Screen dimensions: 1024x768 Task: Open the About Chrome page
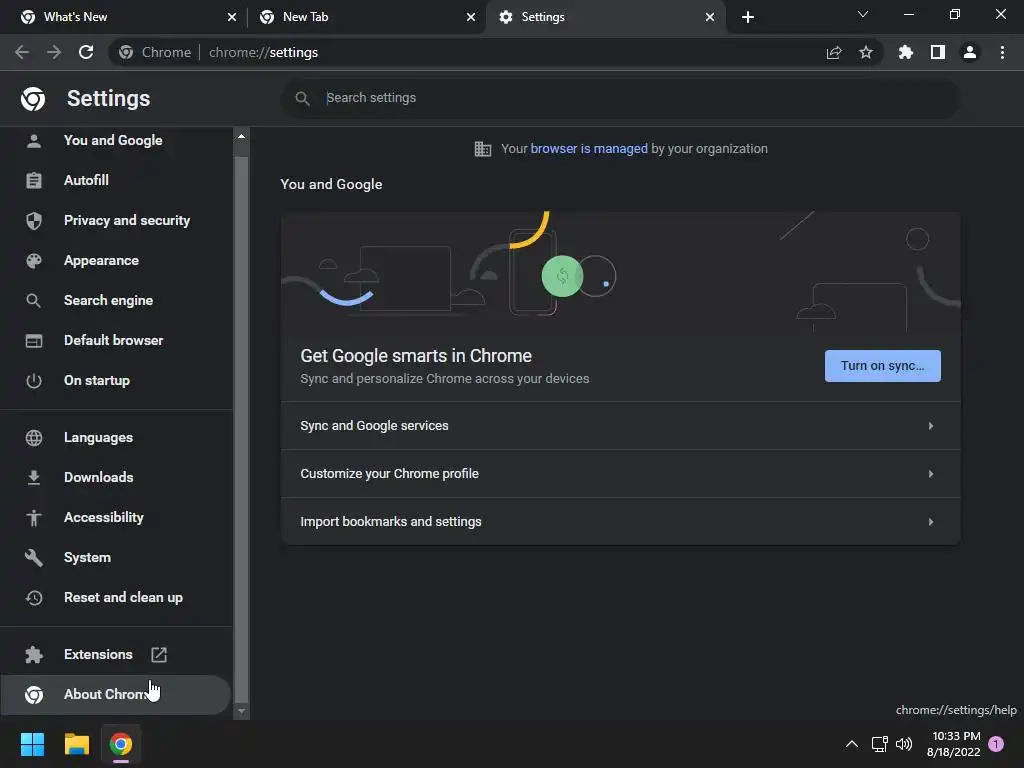click(116, 695)
